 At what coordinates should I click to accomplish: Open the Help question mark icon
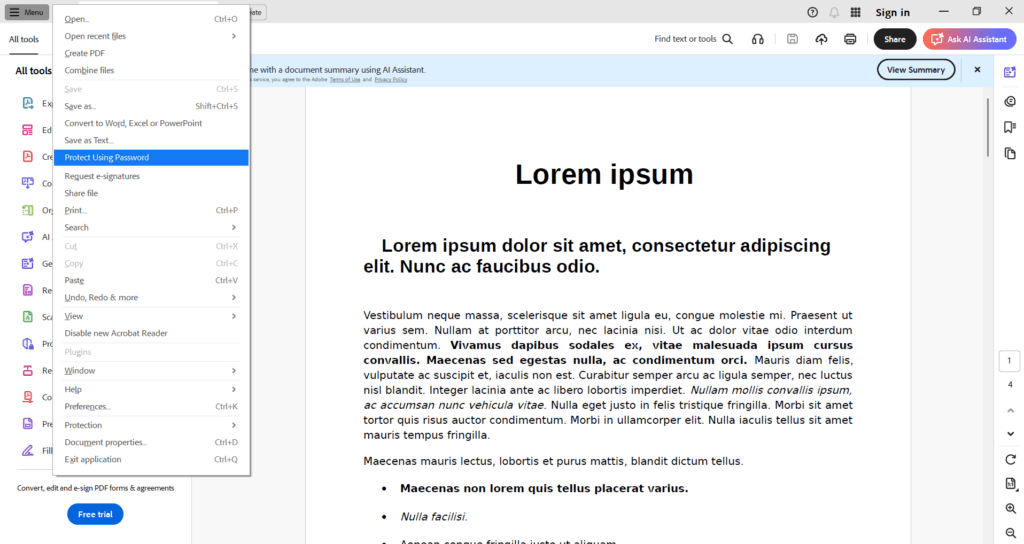point(812,12)
